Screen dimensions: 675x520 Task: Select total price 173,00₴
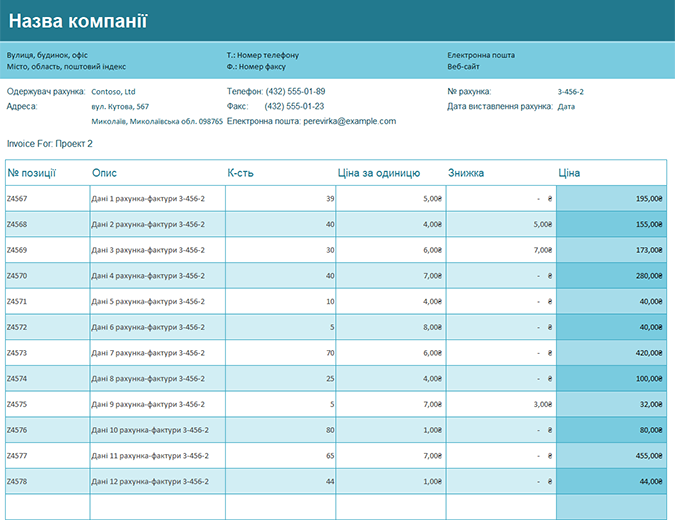(x=611, y=250)
